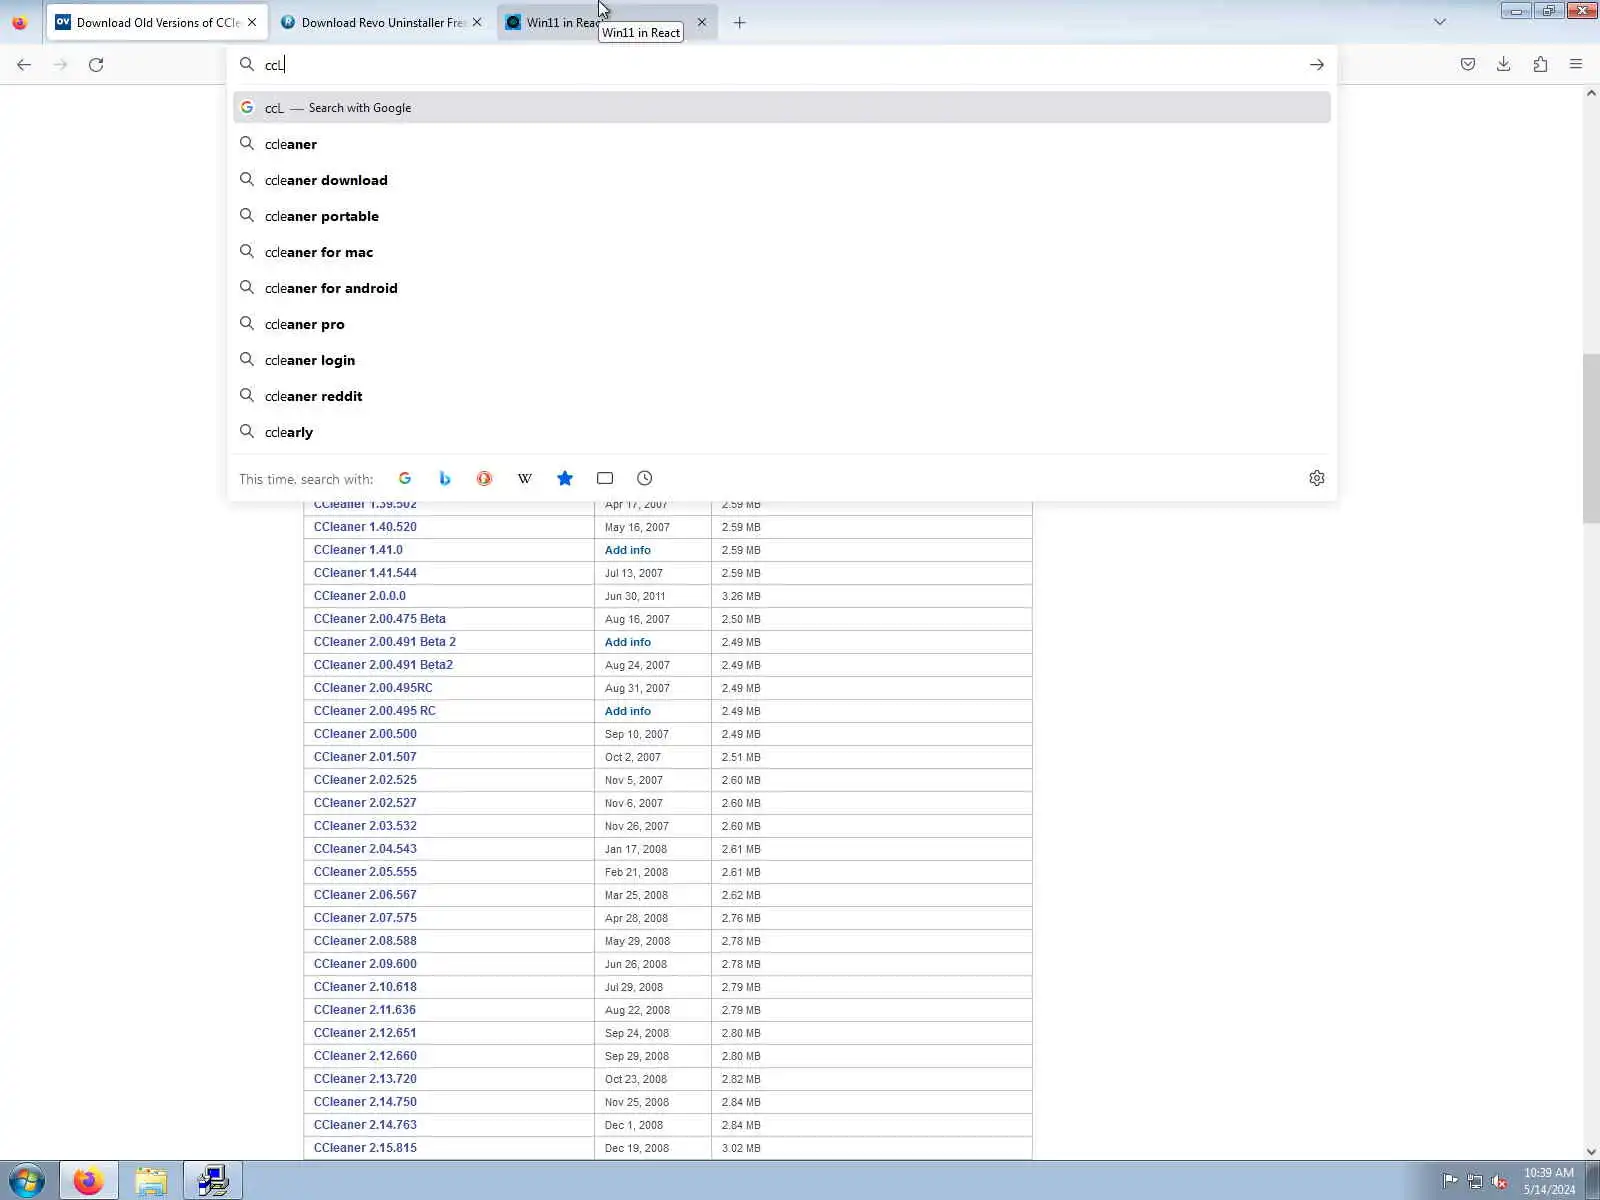Image resolution: width=1600 pixels, height=1200 pixels.
Task: Choose 'ccleaner for android' suggestion
Action: point(782,288)
